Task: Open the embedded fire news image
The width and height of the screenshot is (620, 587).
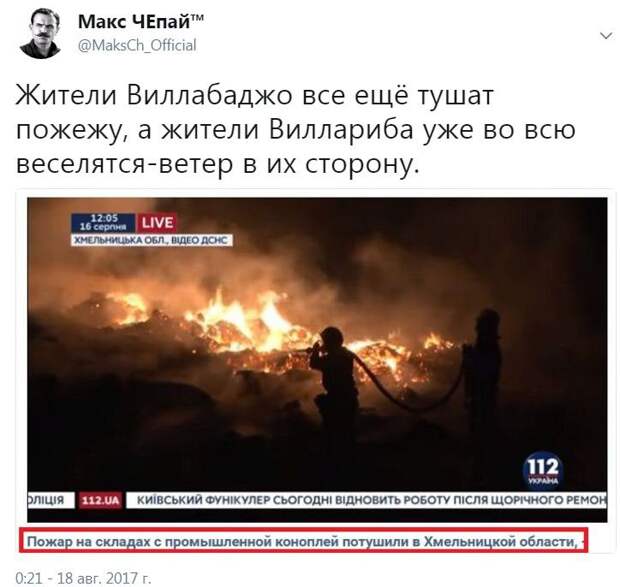Action: coord(317,360)
